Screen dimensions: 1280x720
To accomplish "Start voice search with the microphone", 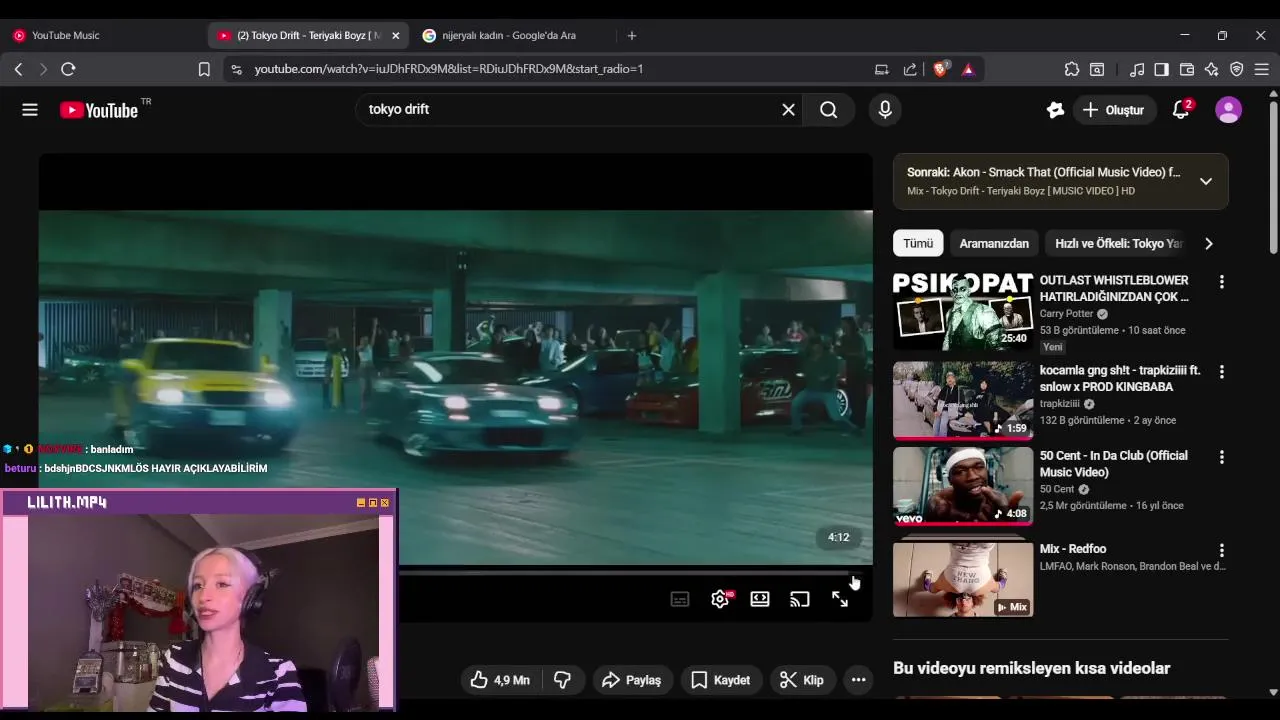I will click(x=885, y=110).
